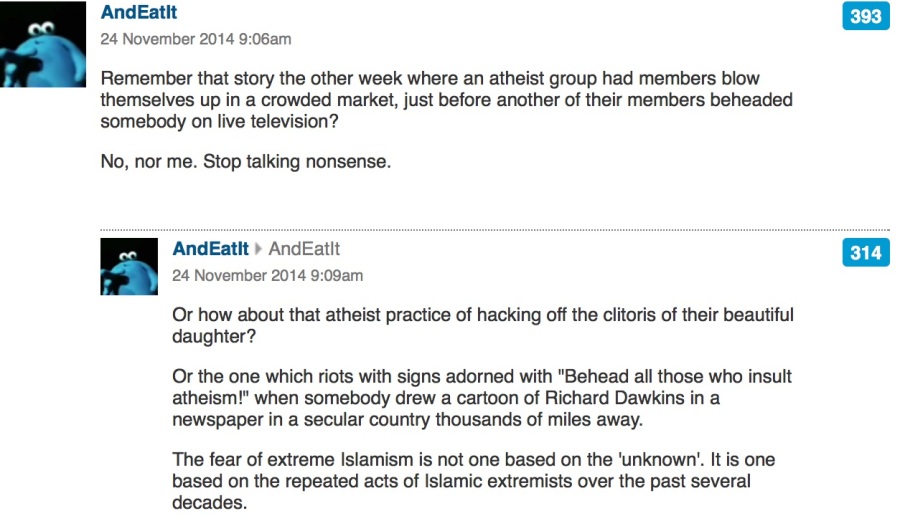Image resolution: width=900 pixels, height=516 pixels.
Task: Open permalink dated 24 November 2014 9:09am
Action: 267,276
